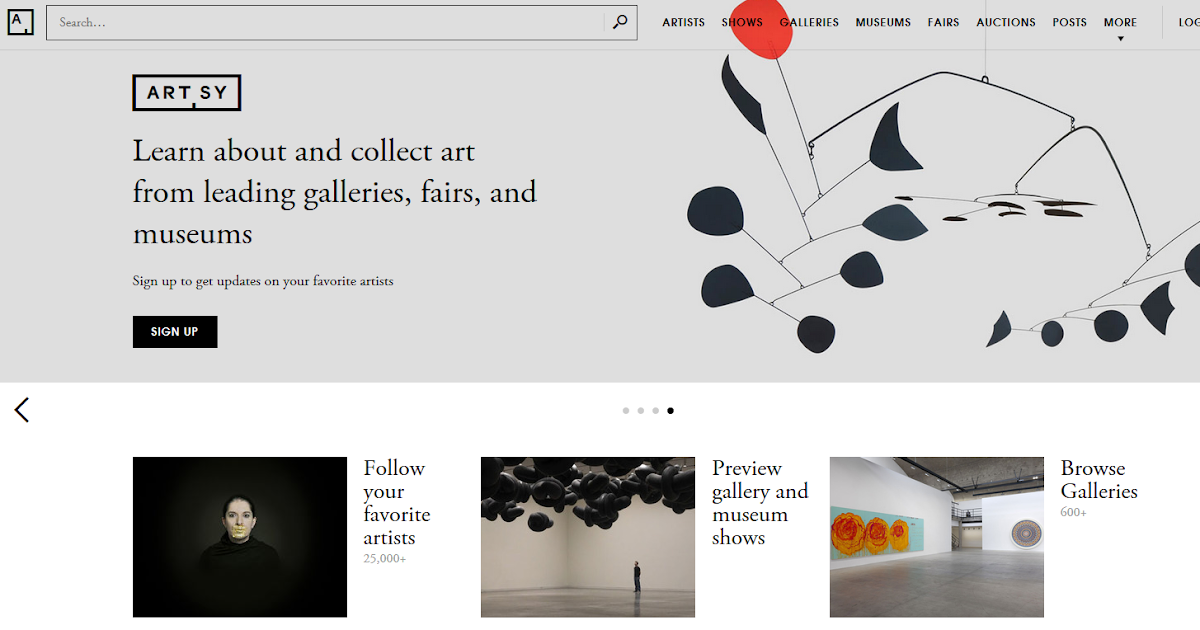Open the ARTISTS section

click(683, 22)
